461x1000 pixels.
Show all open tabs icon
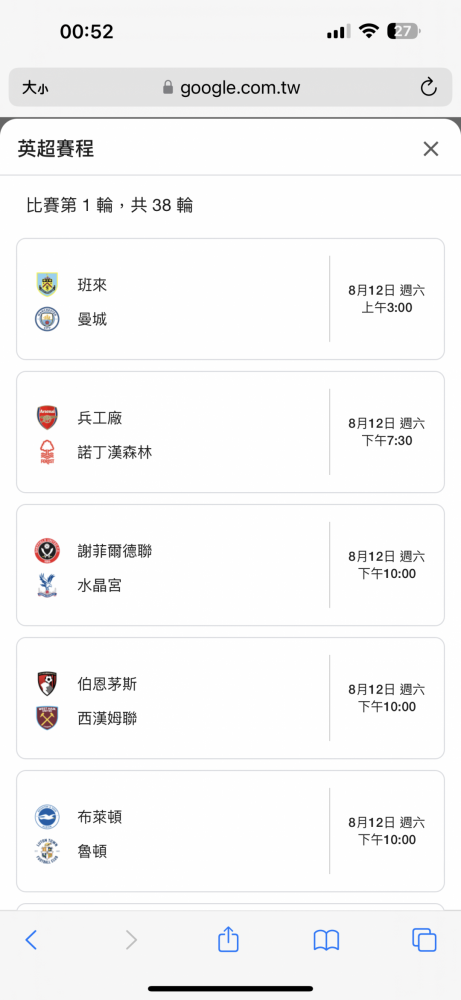click(x=424, y=939)
